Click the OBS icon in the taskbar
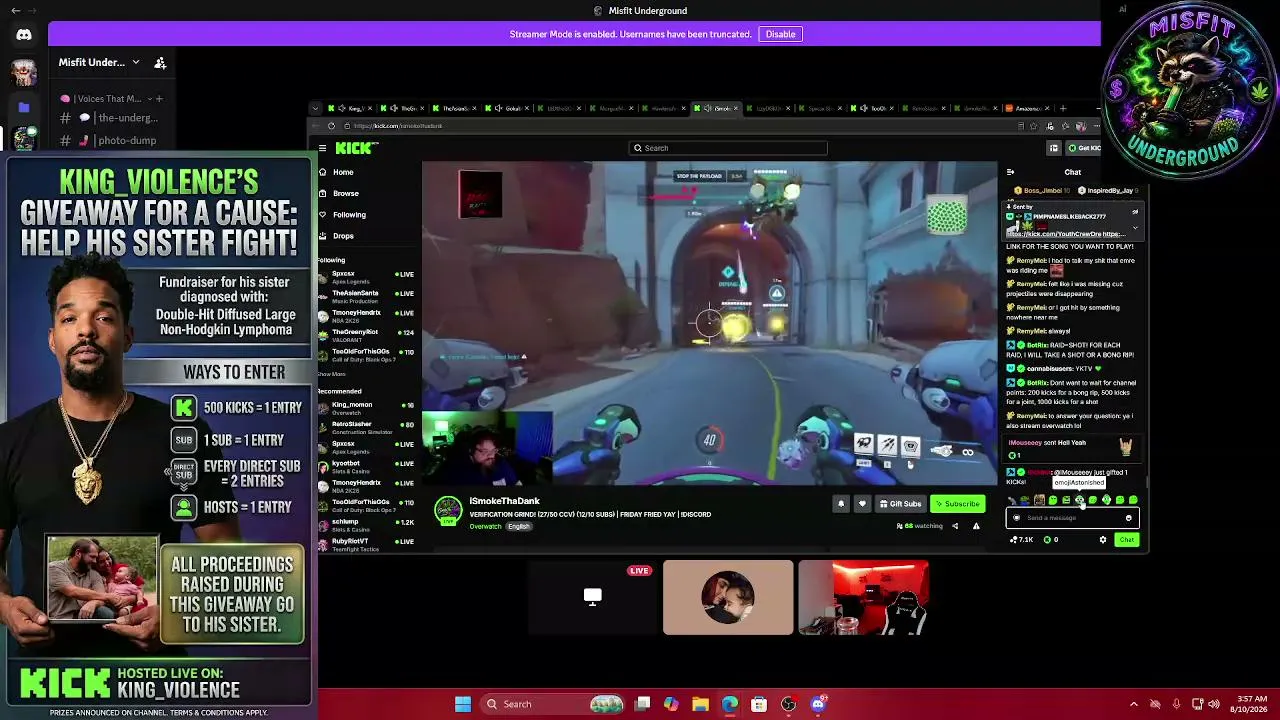This screenshot has width=1280, height=720. (x=789, y=704)
